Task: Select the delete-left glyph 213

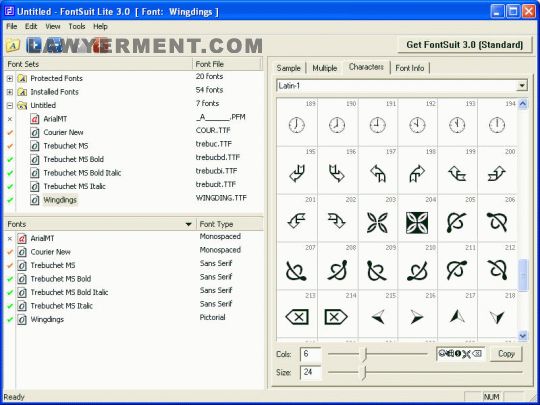Action: click(297, 317)
